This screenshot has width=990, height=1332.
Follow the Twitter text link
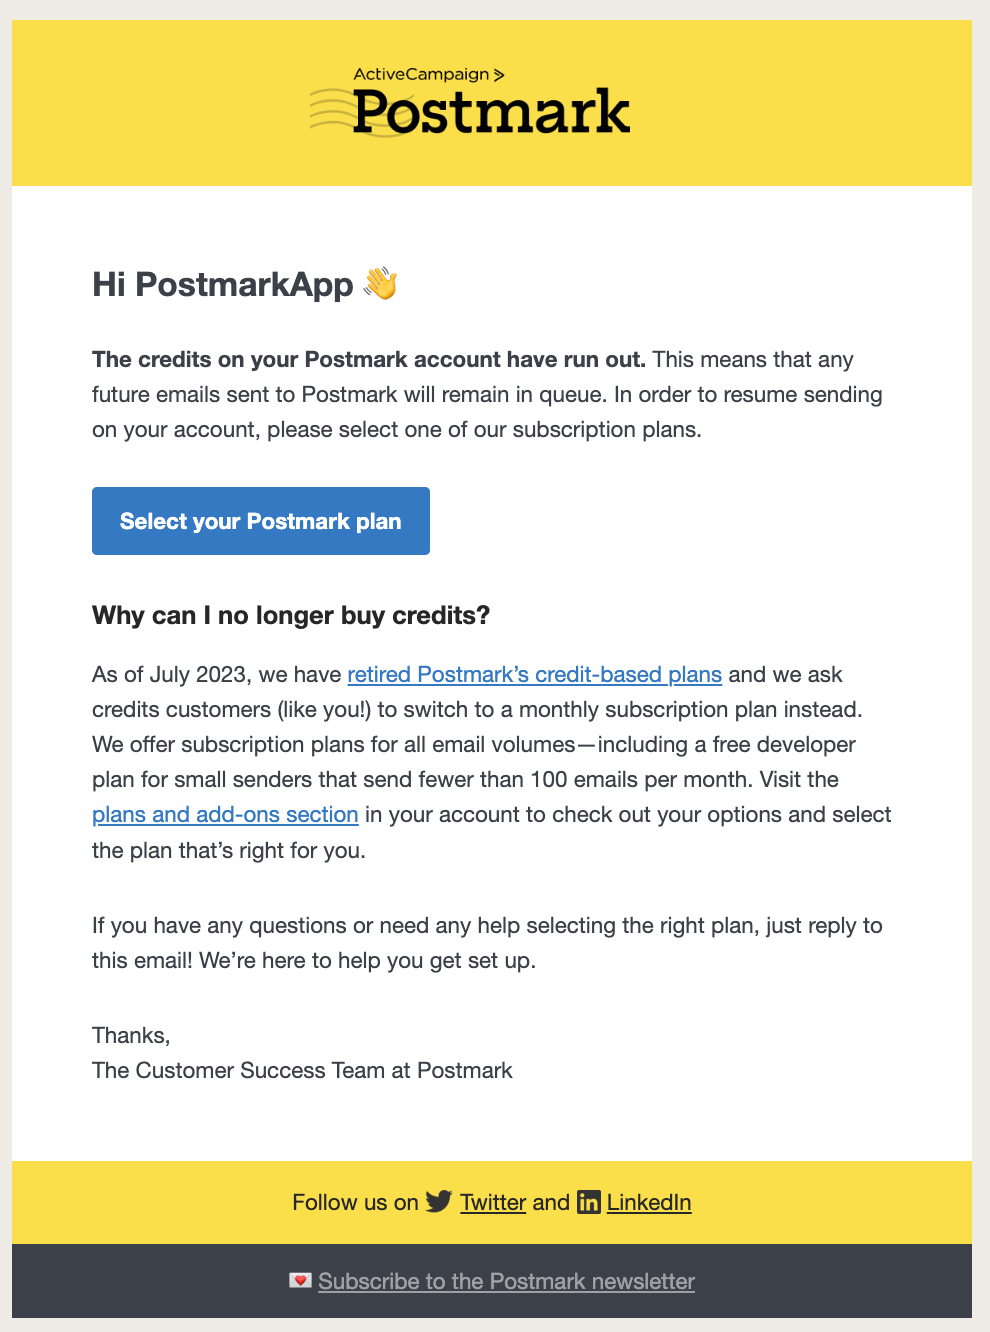(493, 1202)
